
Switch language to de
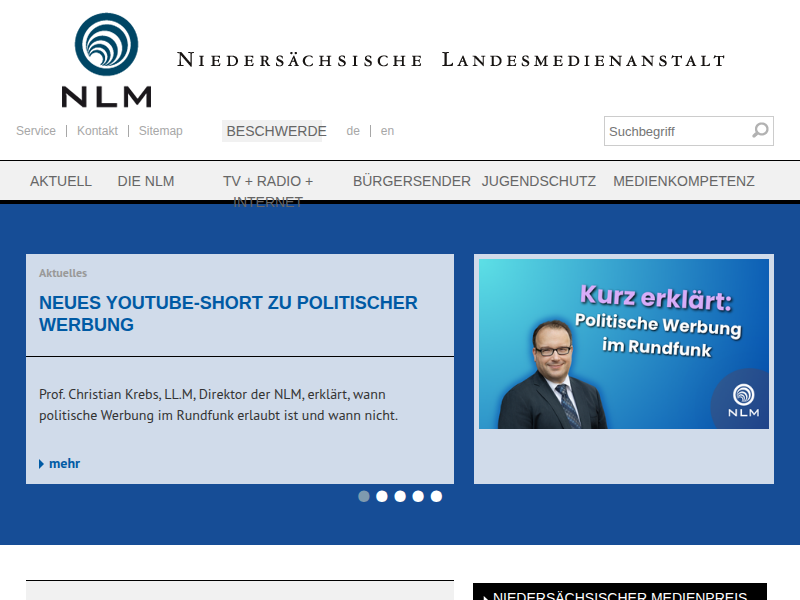click(353, 131)
